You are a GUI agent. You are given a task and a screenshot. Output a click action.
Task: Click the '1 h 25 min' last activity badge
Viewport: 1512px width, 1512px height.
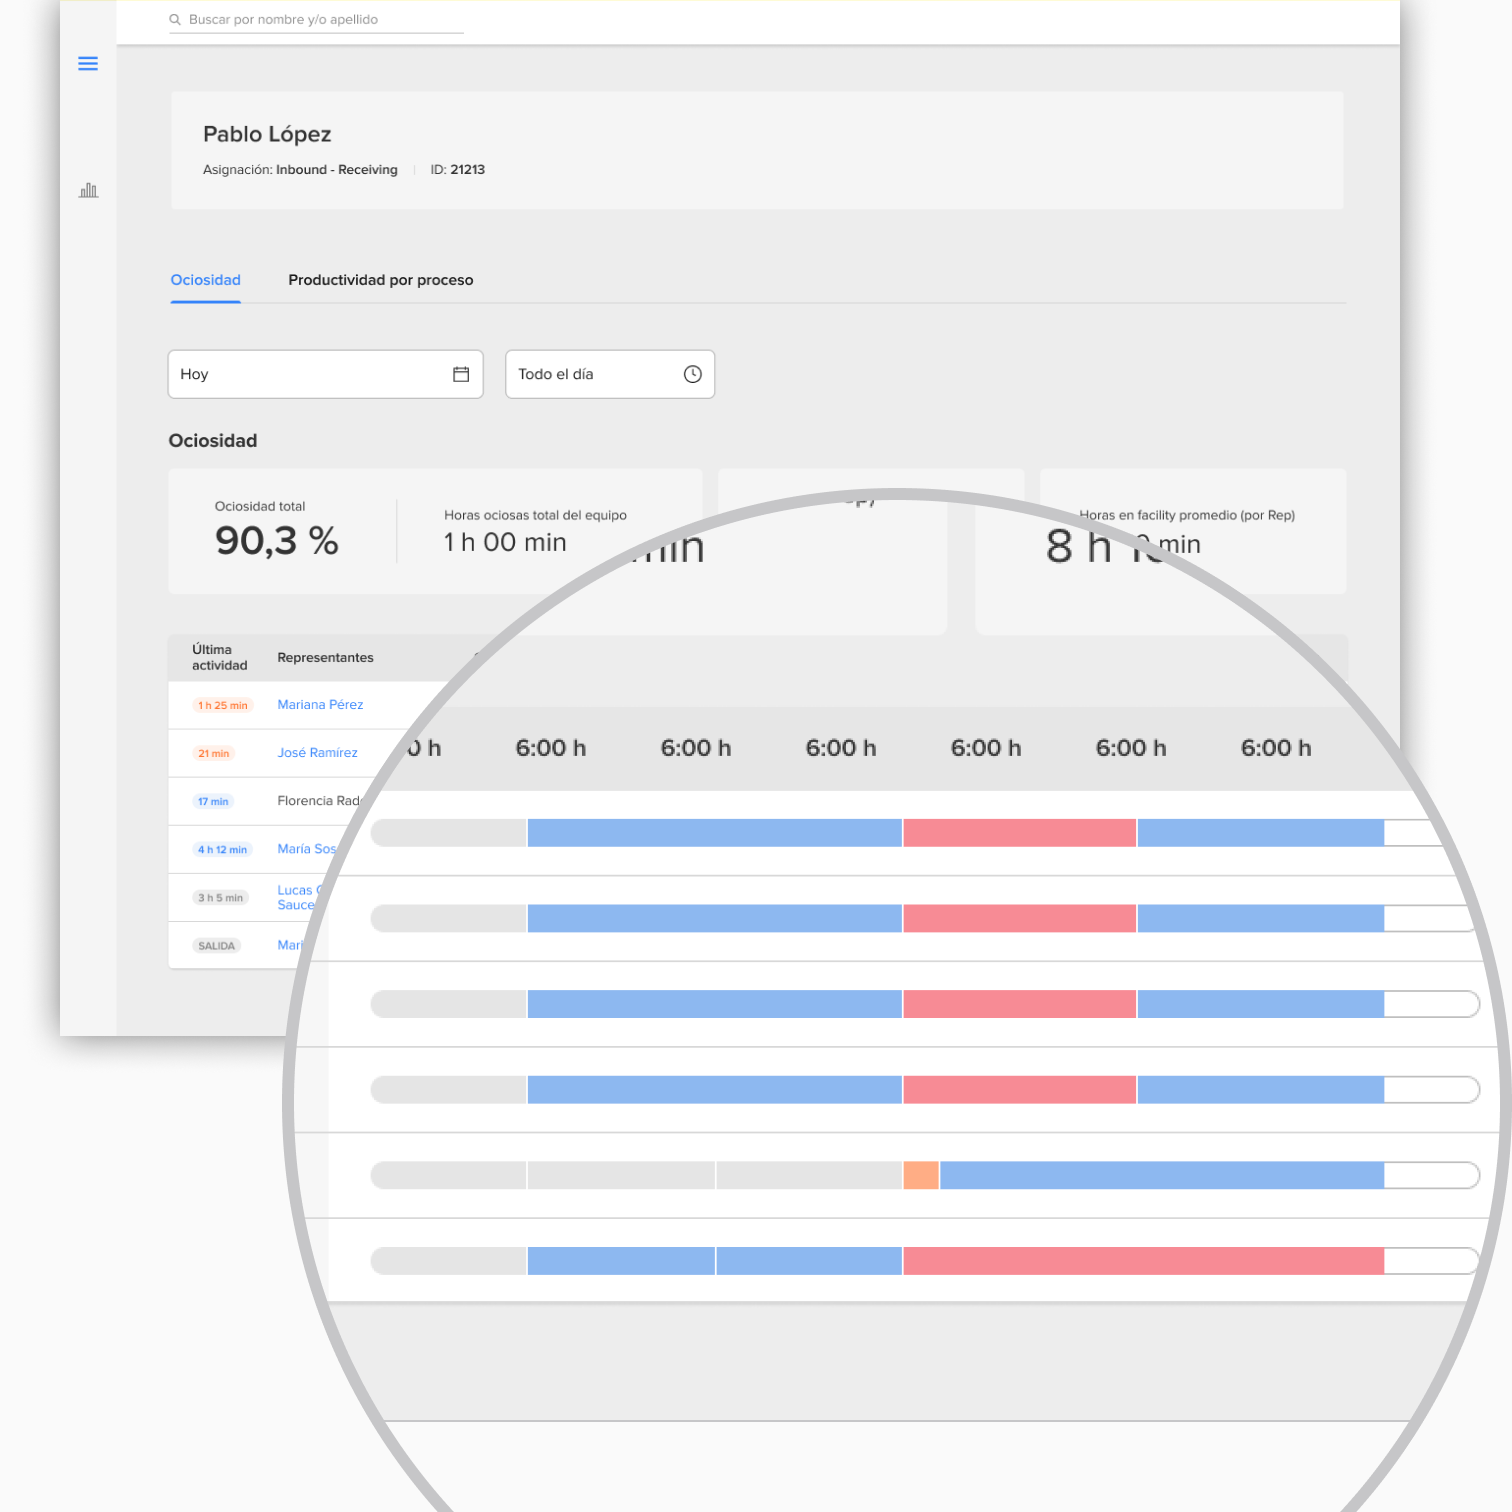[223, 706]
